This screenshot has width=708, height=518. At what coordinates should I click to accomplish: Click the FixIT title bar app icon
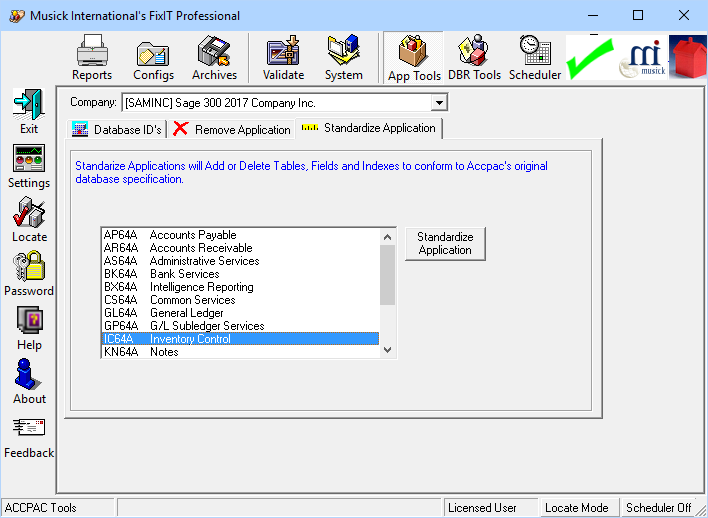click(17, 16)
